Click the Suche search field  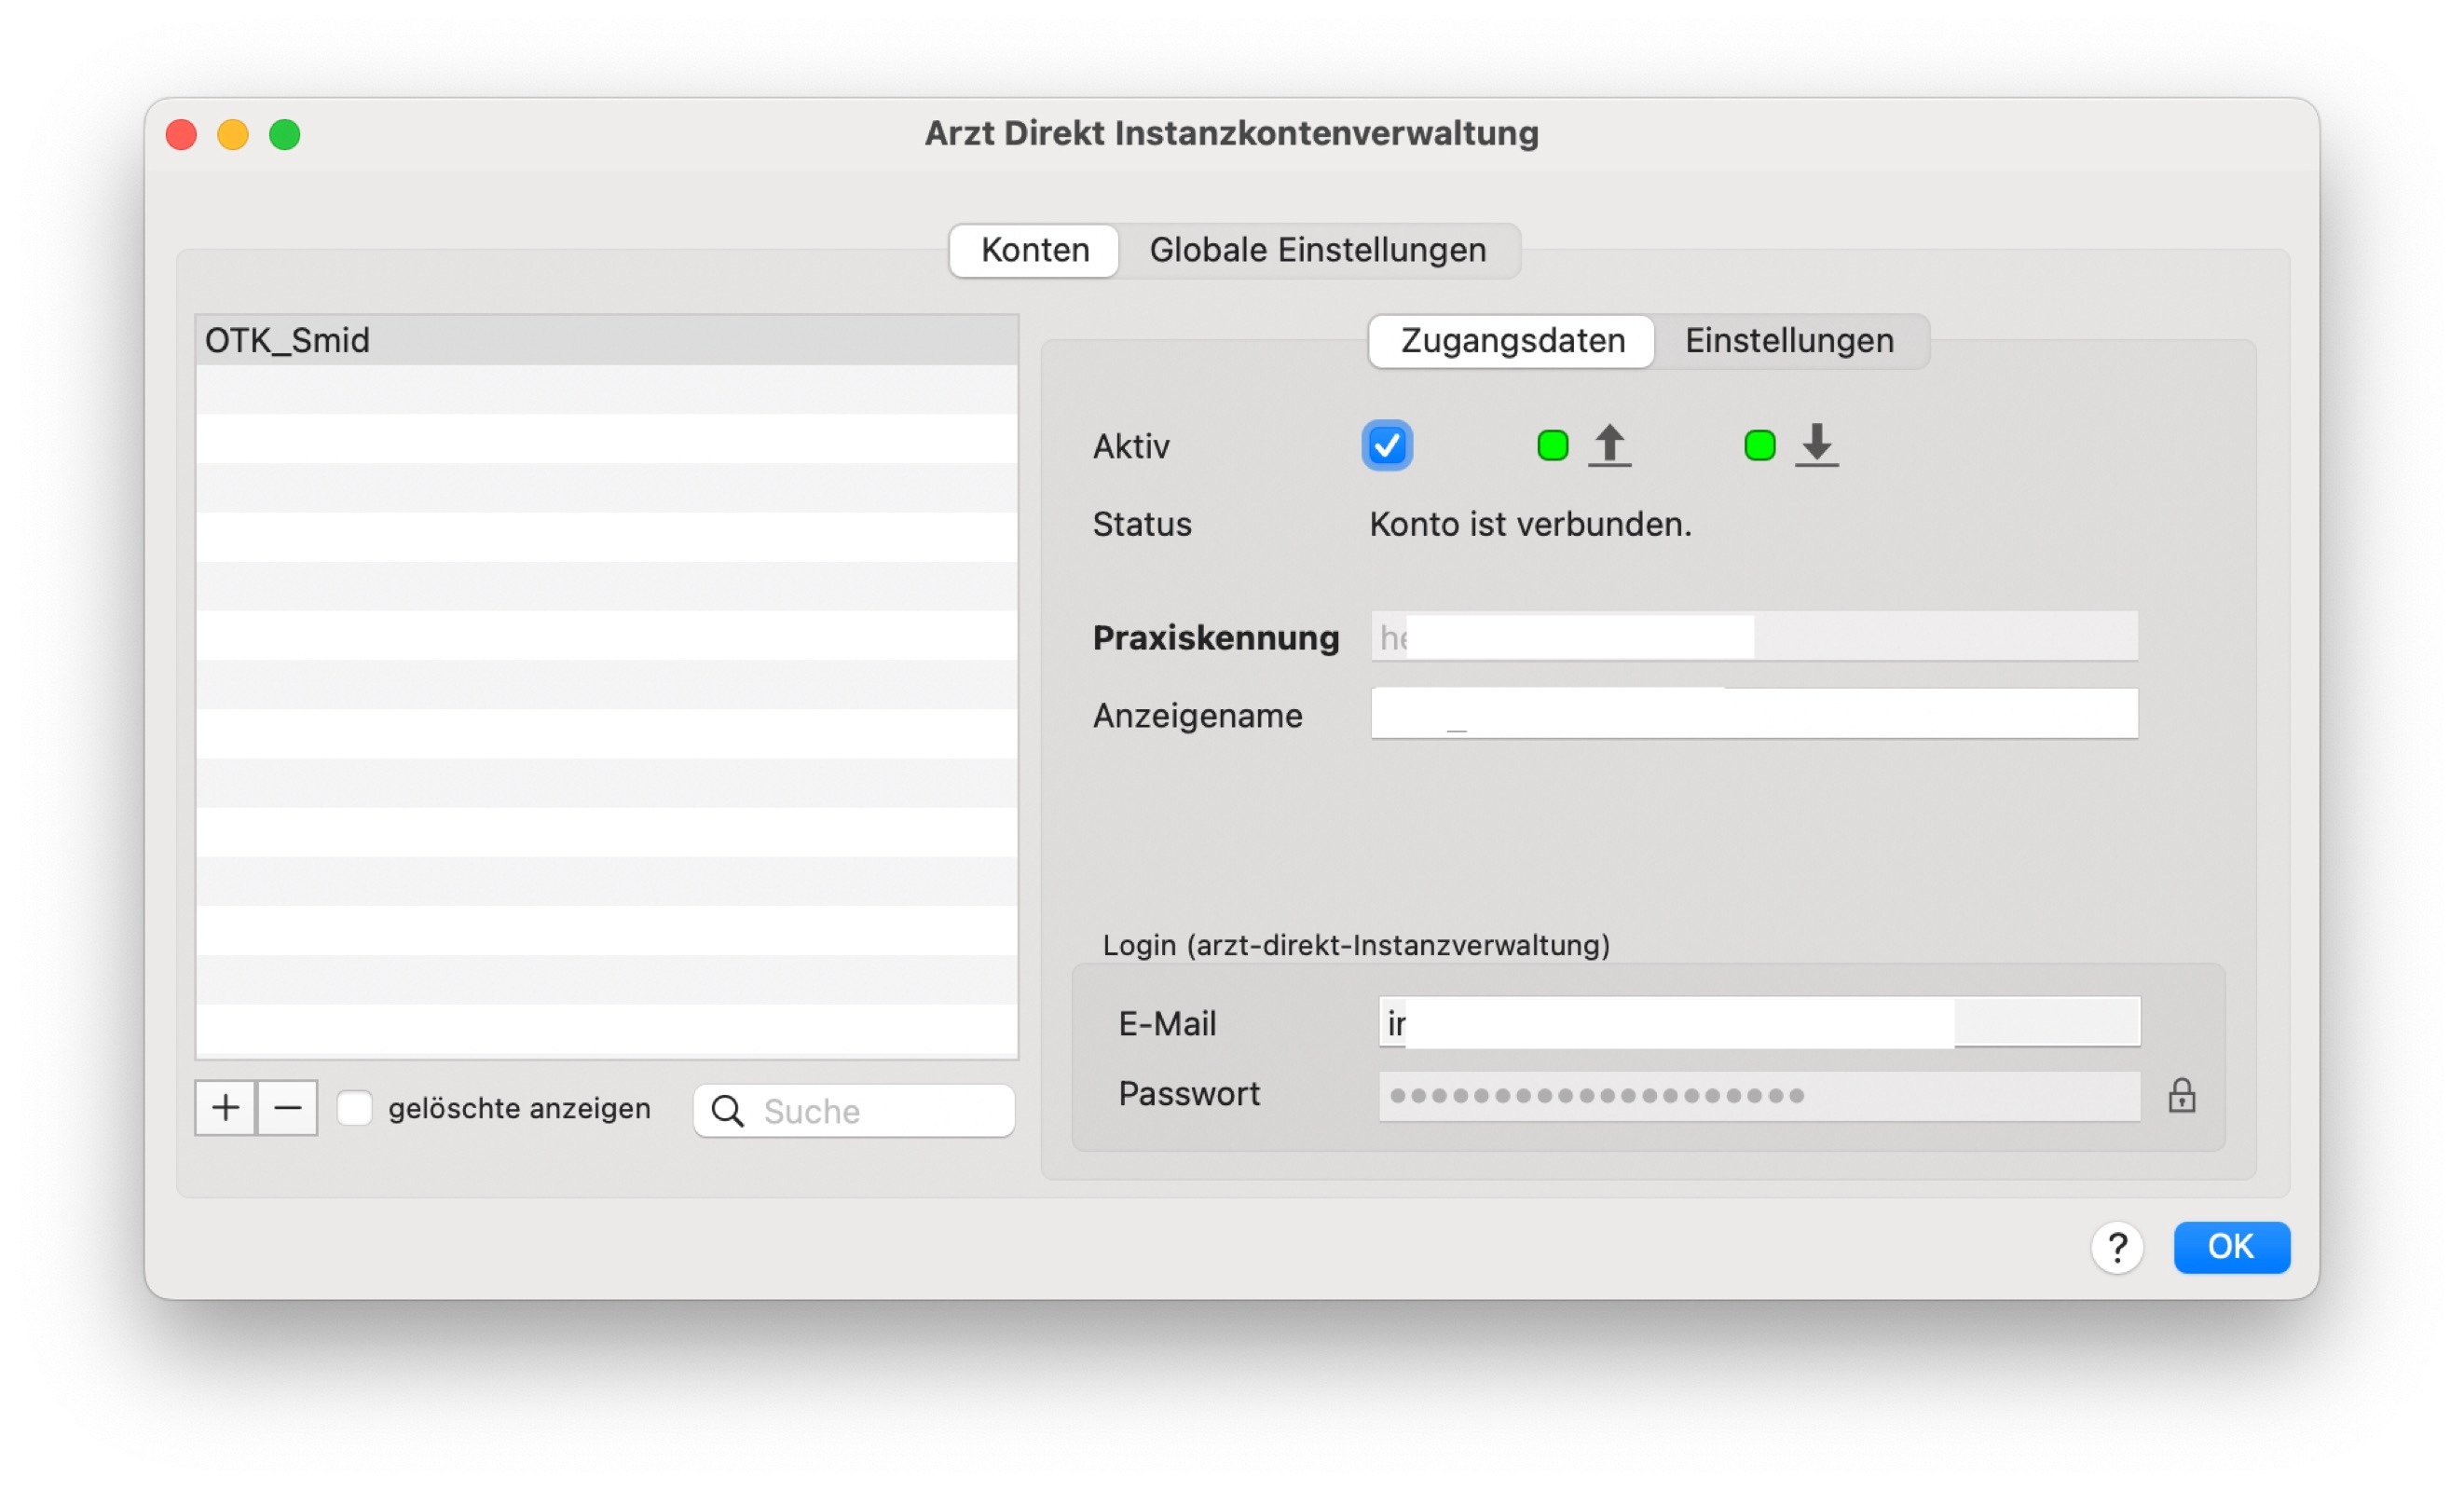tap(854, 1111)
